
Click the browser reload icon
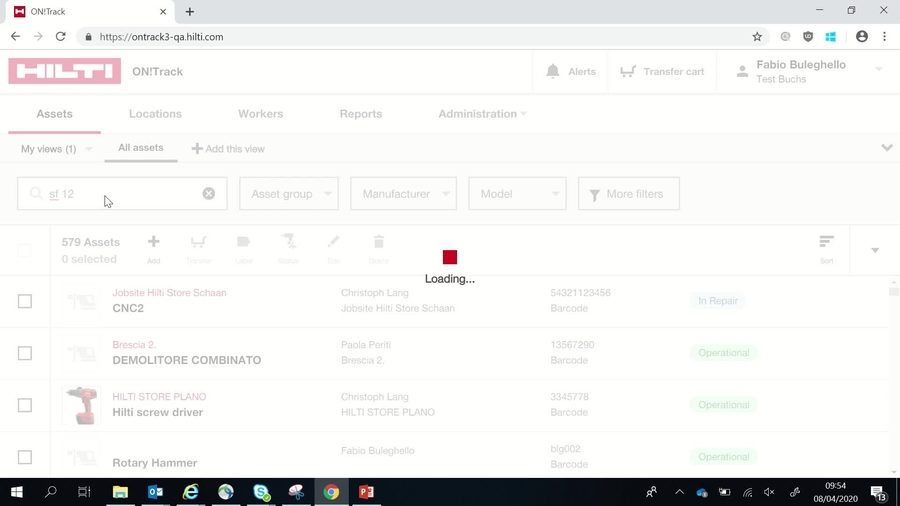tap(60, 37)
